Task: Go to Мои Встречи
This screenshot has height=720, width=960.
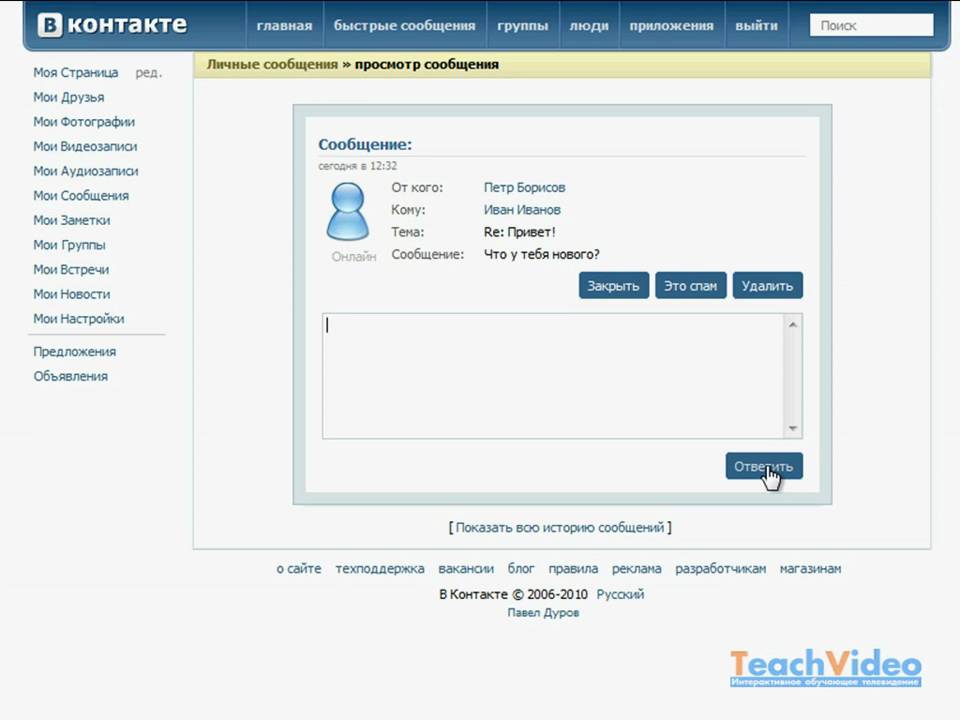Action: [x=71, y=269]
